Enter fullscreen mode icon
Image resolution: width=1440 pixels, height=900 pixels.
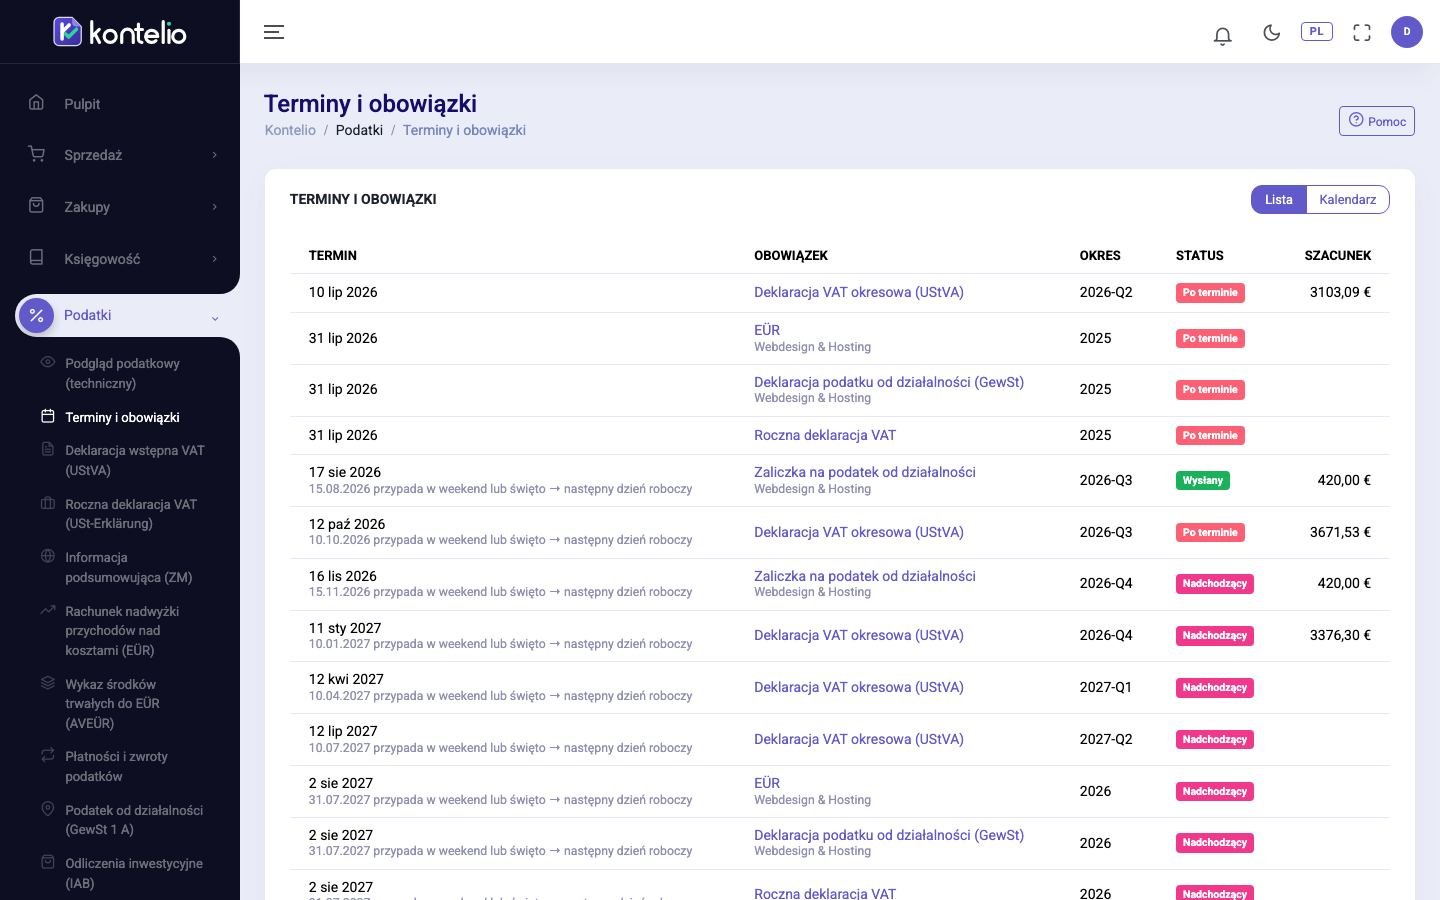coord(1362,32)
